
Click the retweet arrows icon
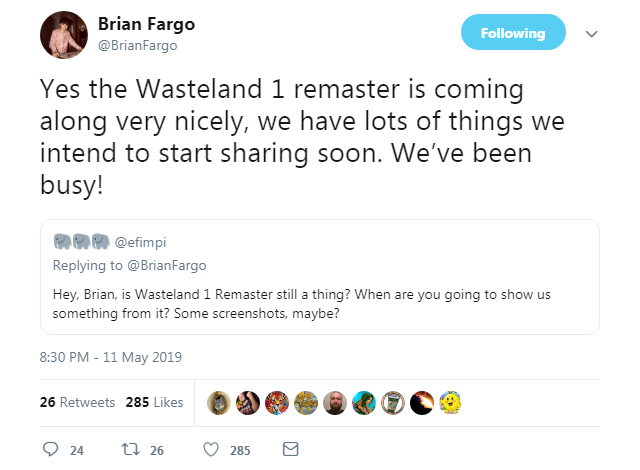[131, 449]
